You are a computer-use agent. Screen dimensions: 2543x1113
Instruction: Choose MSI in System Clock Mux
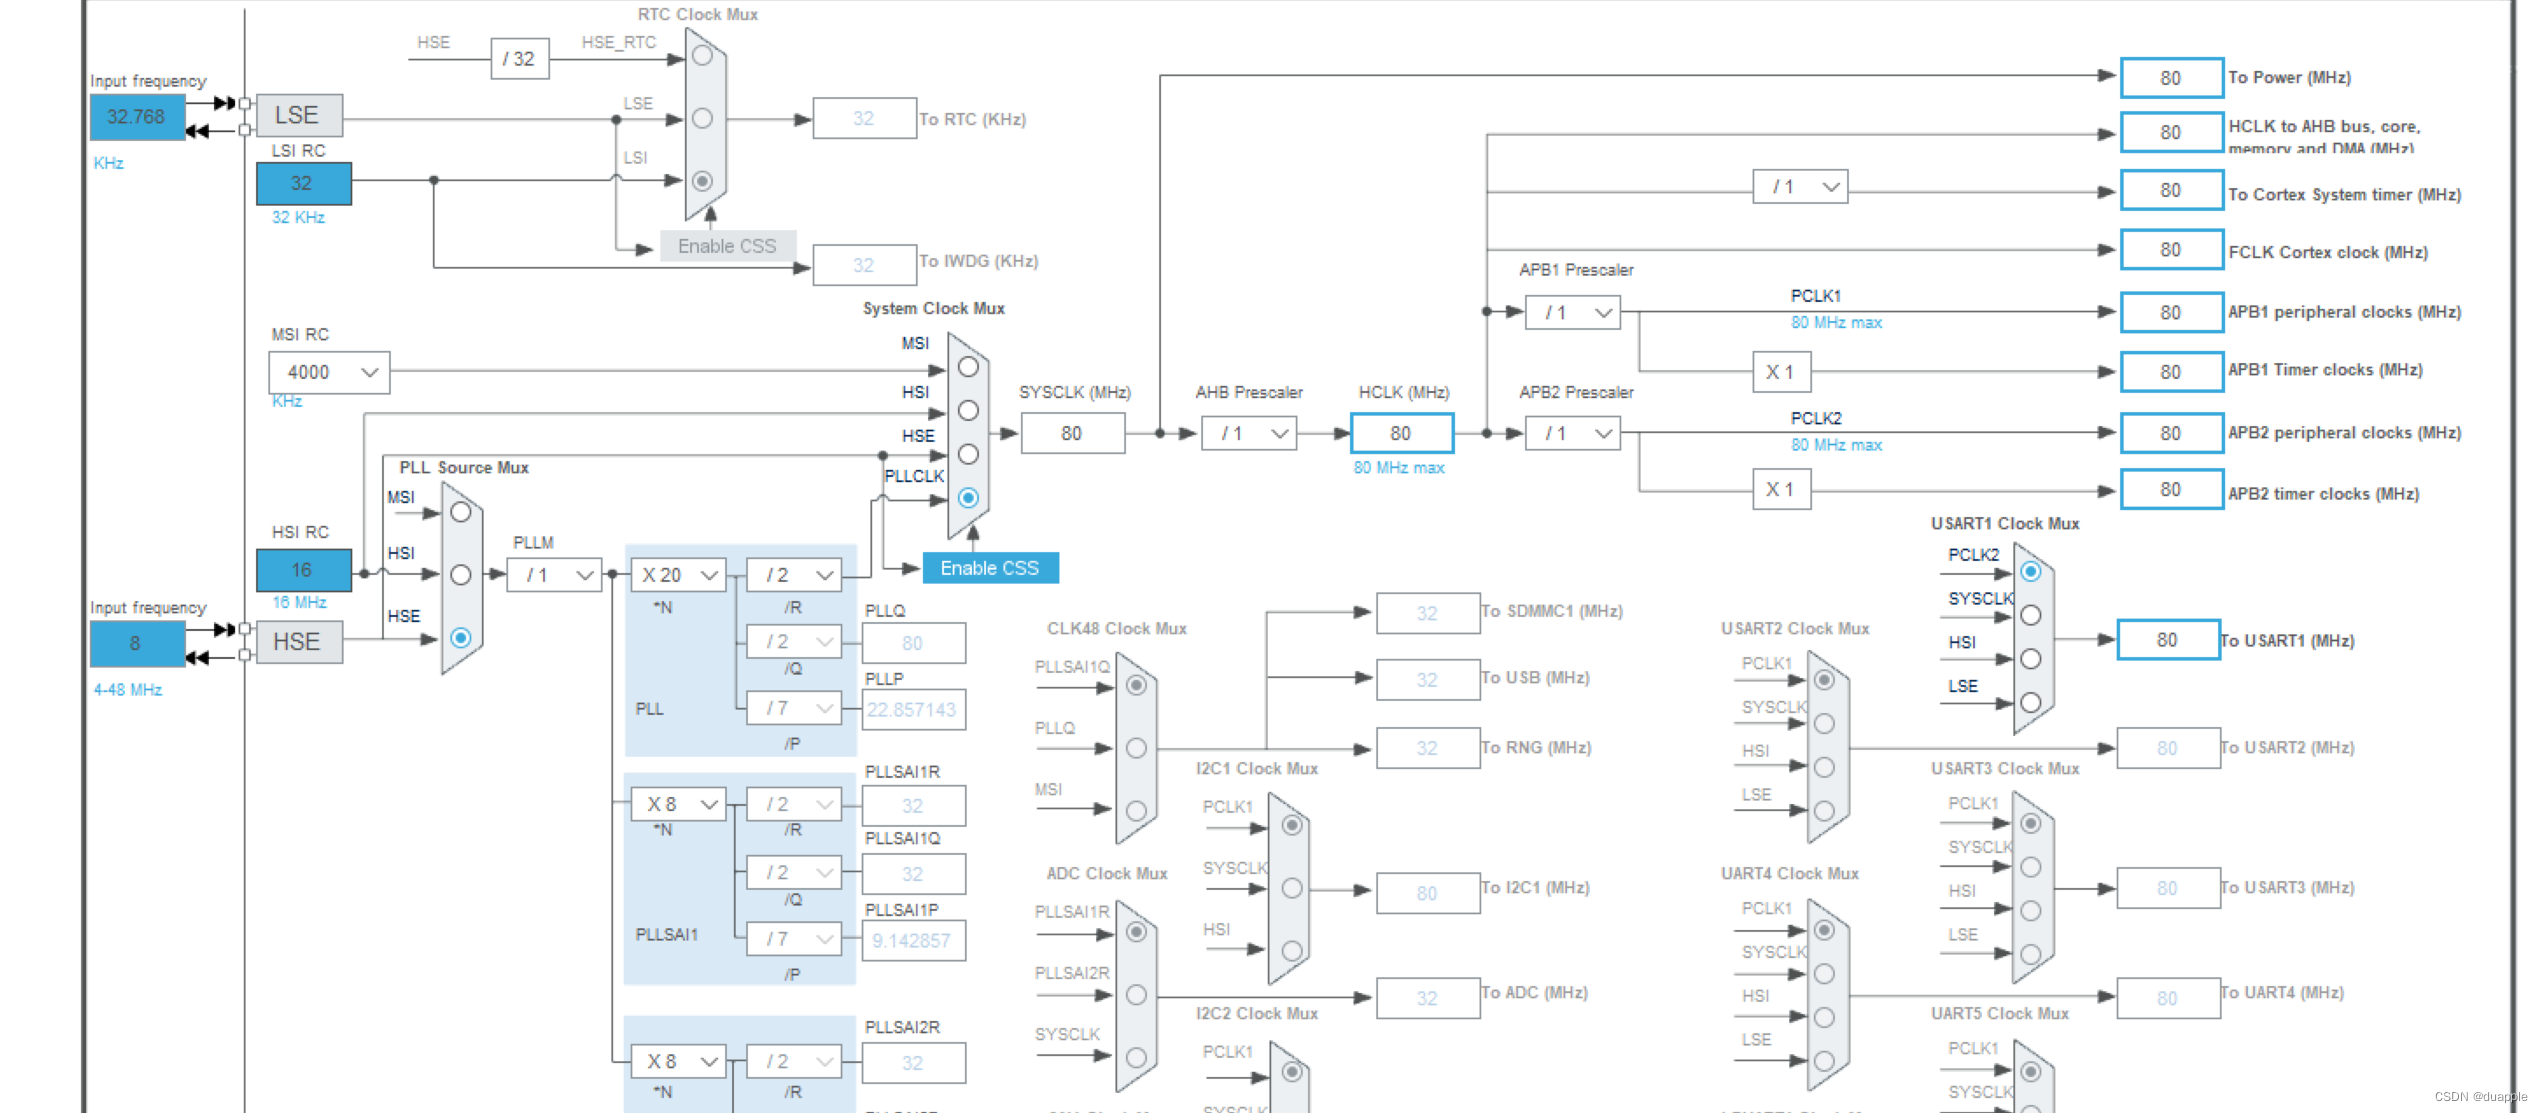click(968, 367)
